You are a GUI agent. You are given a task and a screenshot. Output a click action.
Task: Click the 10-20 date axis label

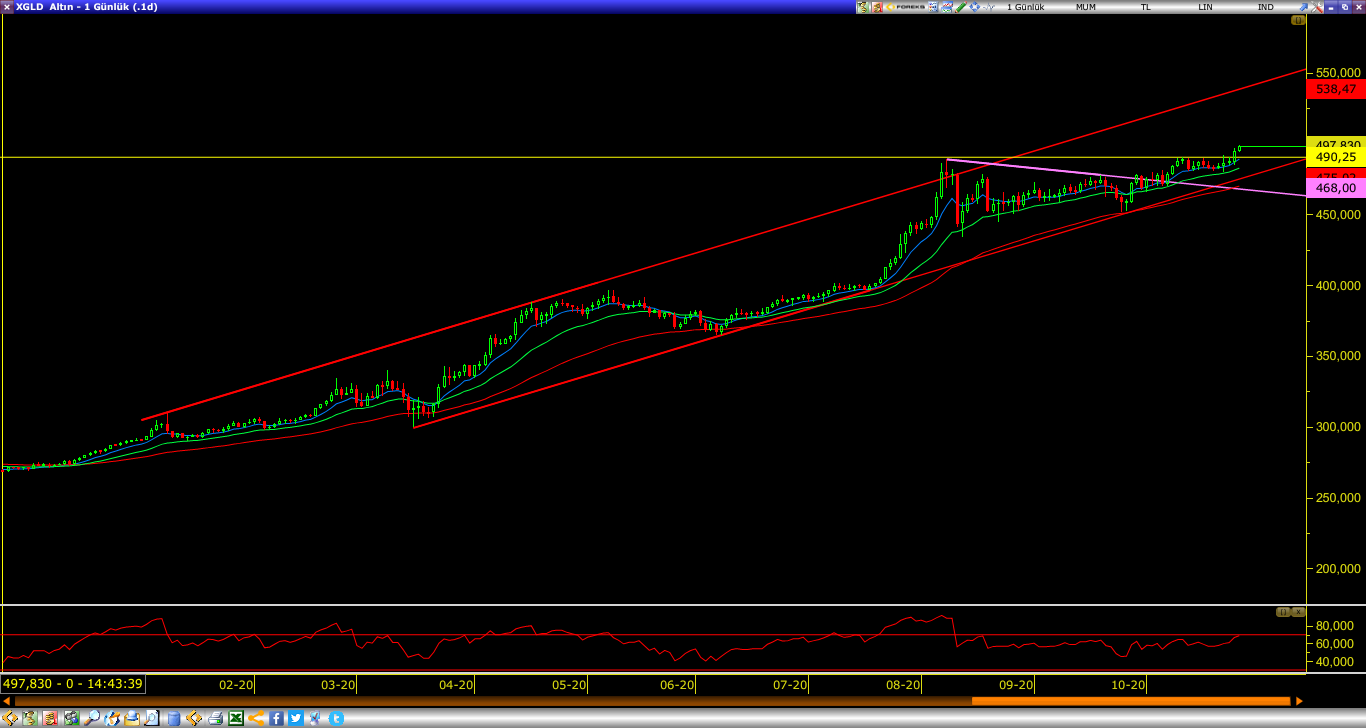pyautogui.click(x=1128, y=685)
